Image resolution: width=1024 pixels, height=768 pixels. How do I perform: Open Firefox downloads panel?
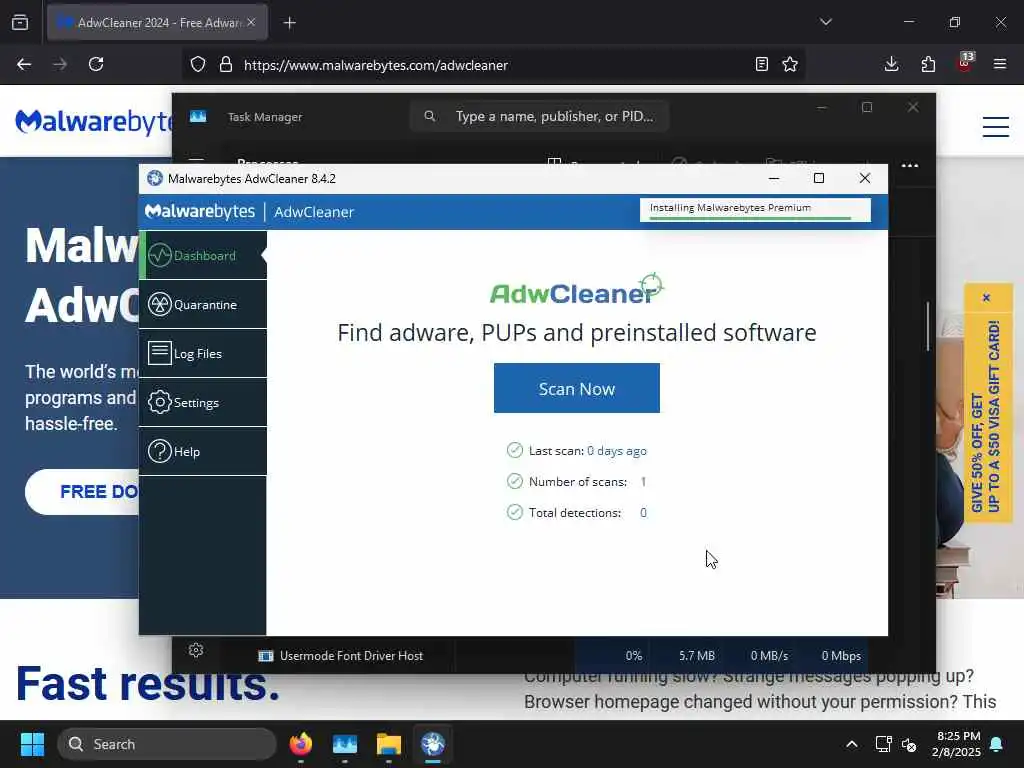[891, 64]
